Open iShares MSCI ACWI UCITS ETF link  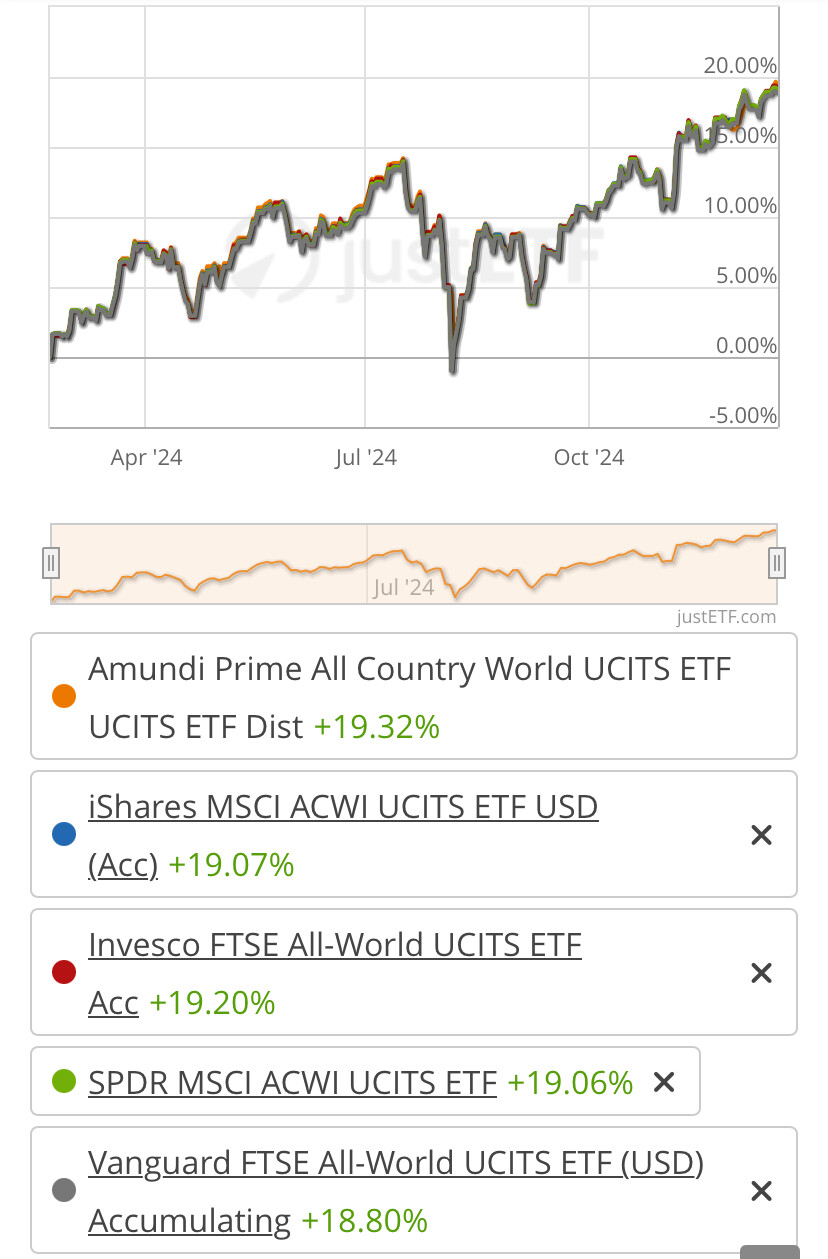(343, 807)
